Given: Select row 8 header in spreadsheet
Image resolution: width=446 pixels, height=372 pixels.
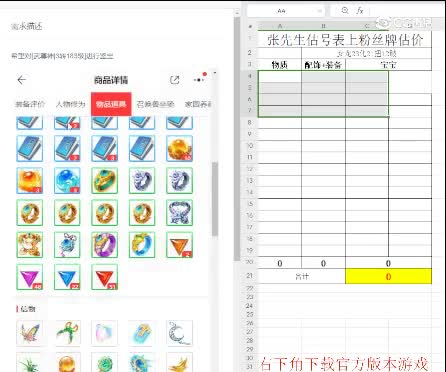Looking at the screenshot, I should pyautogui.click(x=250, y=122).
